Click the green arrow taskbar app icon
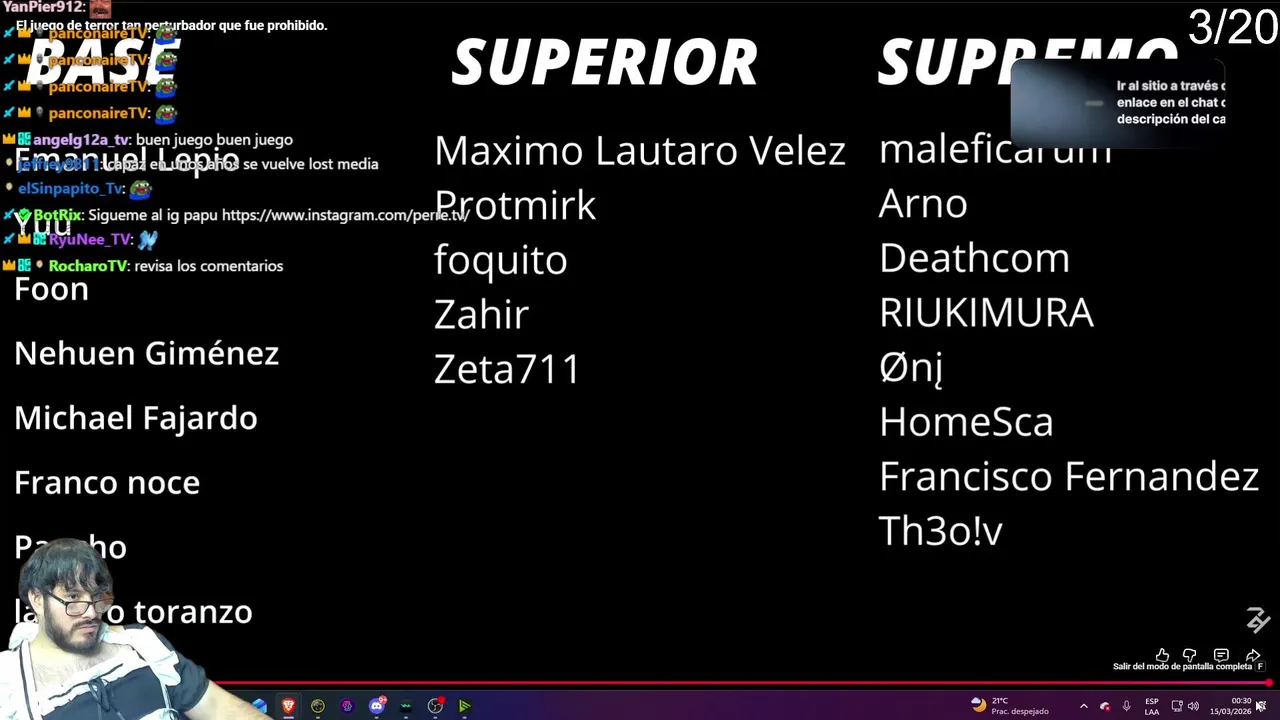1280x720 pixels. point(464,706)
